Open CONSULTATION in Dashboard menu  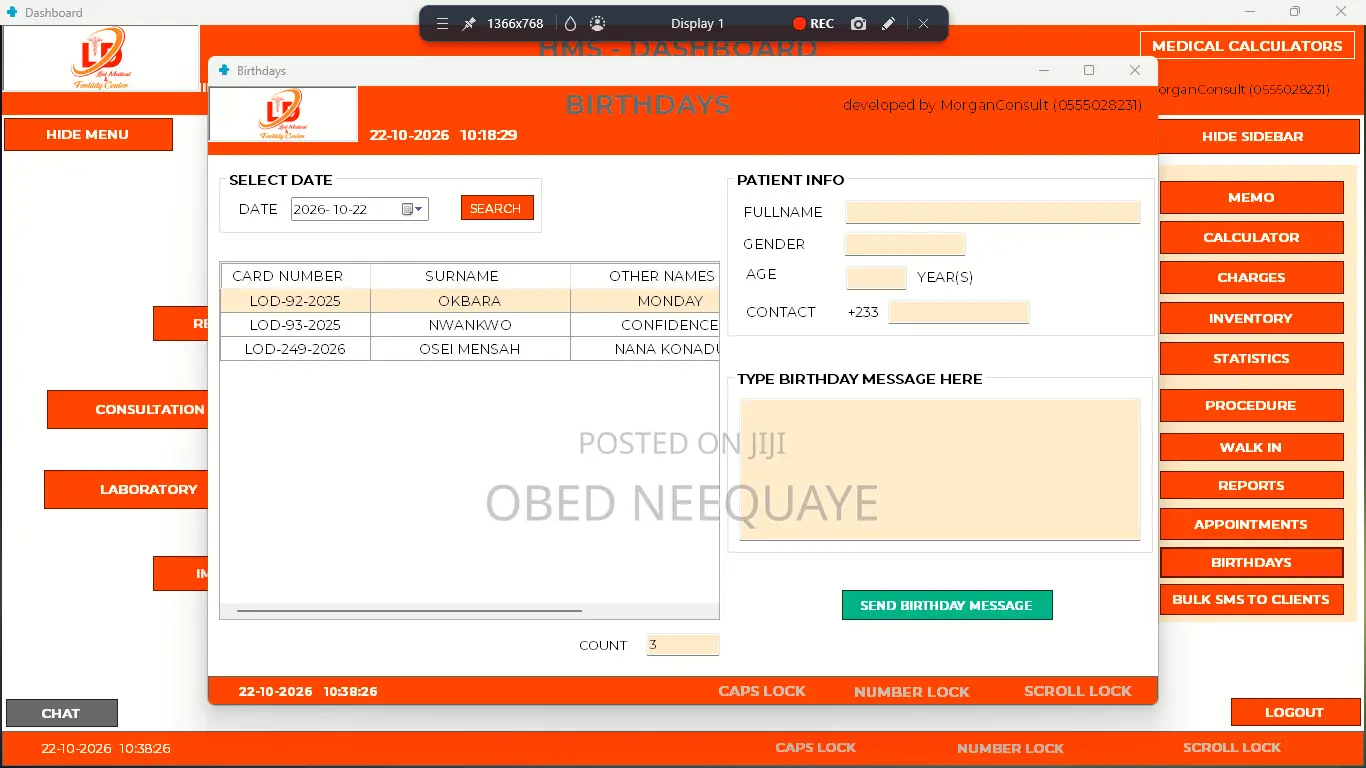(x=128, y=409)
